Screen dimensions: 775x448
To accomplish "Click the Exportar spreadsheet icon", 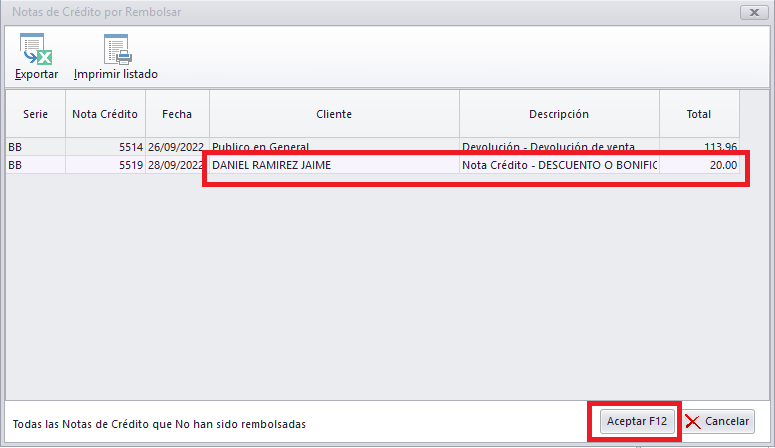I will (x=37, y=49).
